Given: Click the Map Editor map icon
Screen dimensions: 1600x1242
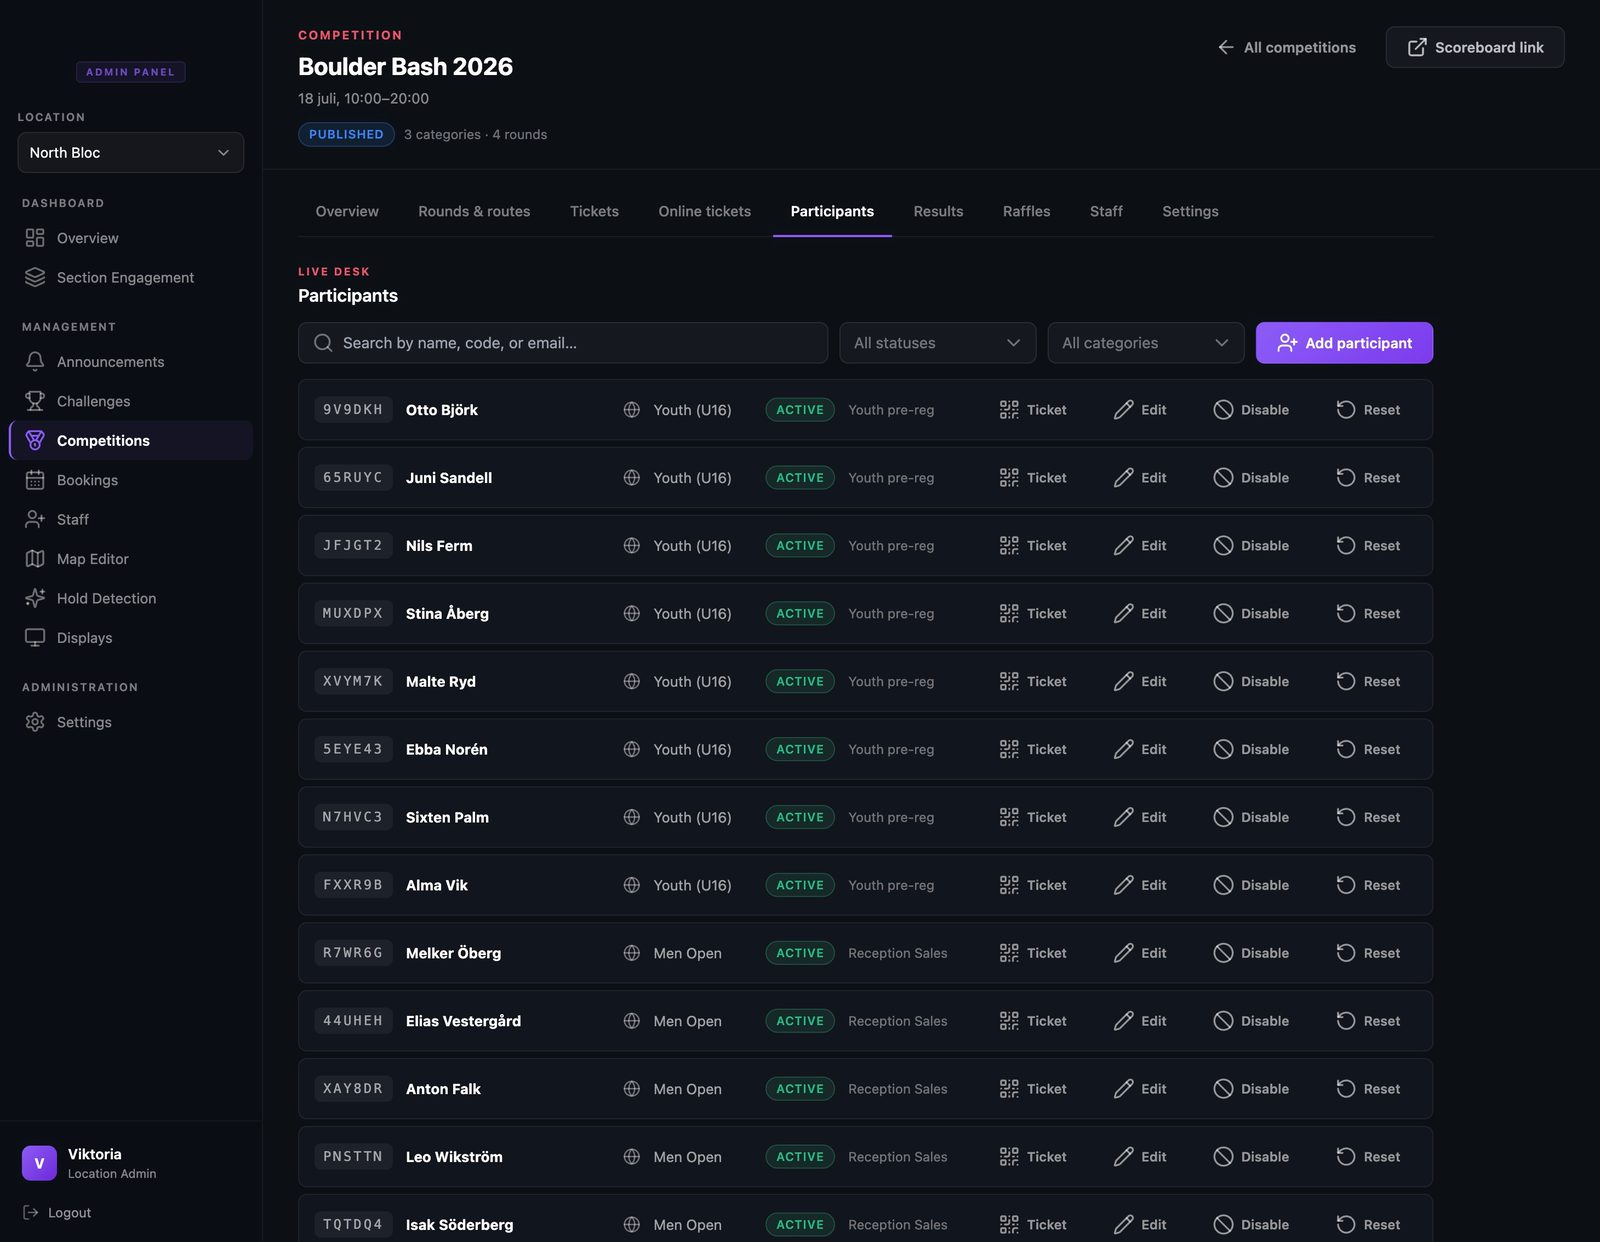Looking at the screenshot, I should point(35,559).
